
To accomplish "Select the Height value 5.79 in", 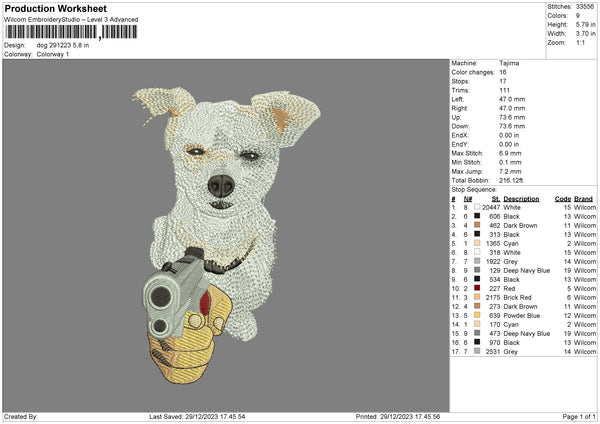I will point(585,24).
